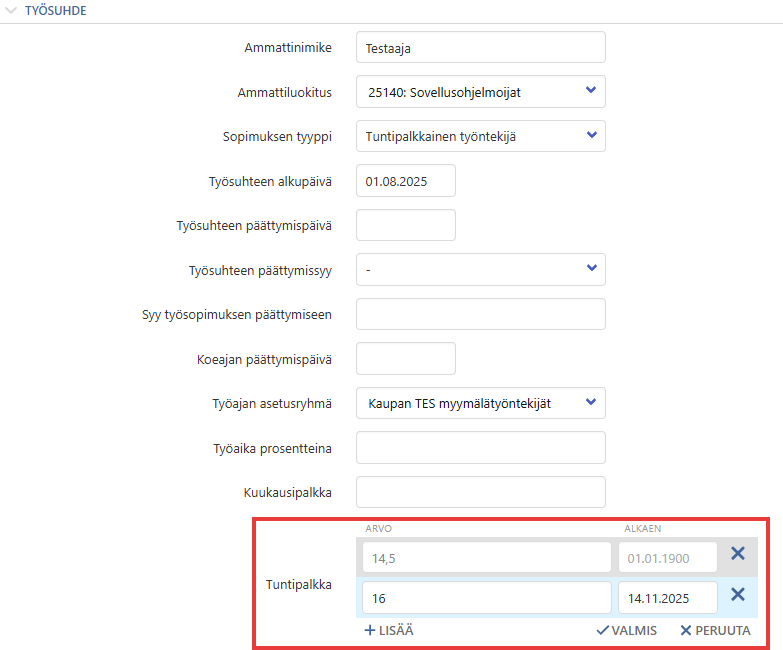Screen dimensions: 783x650
Task: Click the Työsuhteen päättymispäivä date field
Action: (405, 225)
